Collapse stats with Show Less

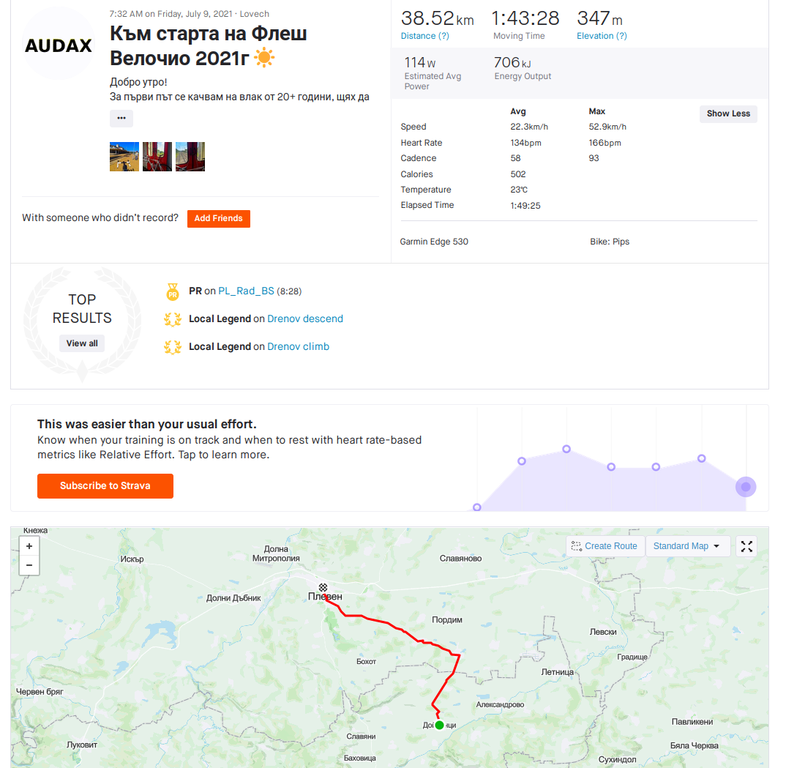pos(727,114)
